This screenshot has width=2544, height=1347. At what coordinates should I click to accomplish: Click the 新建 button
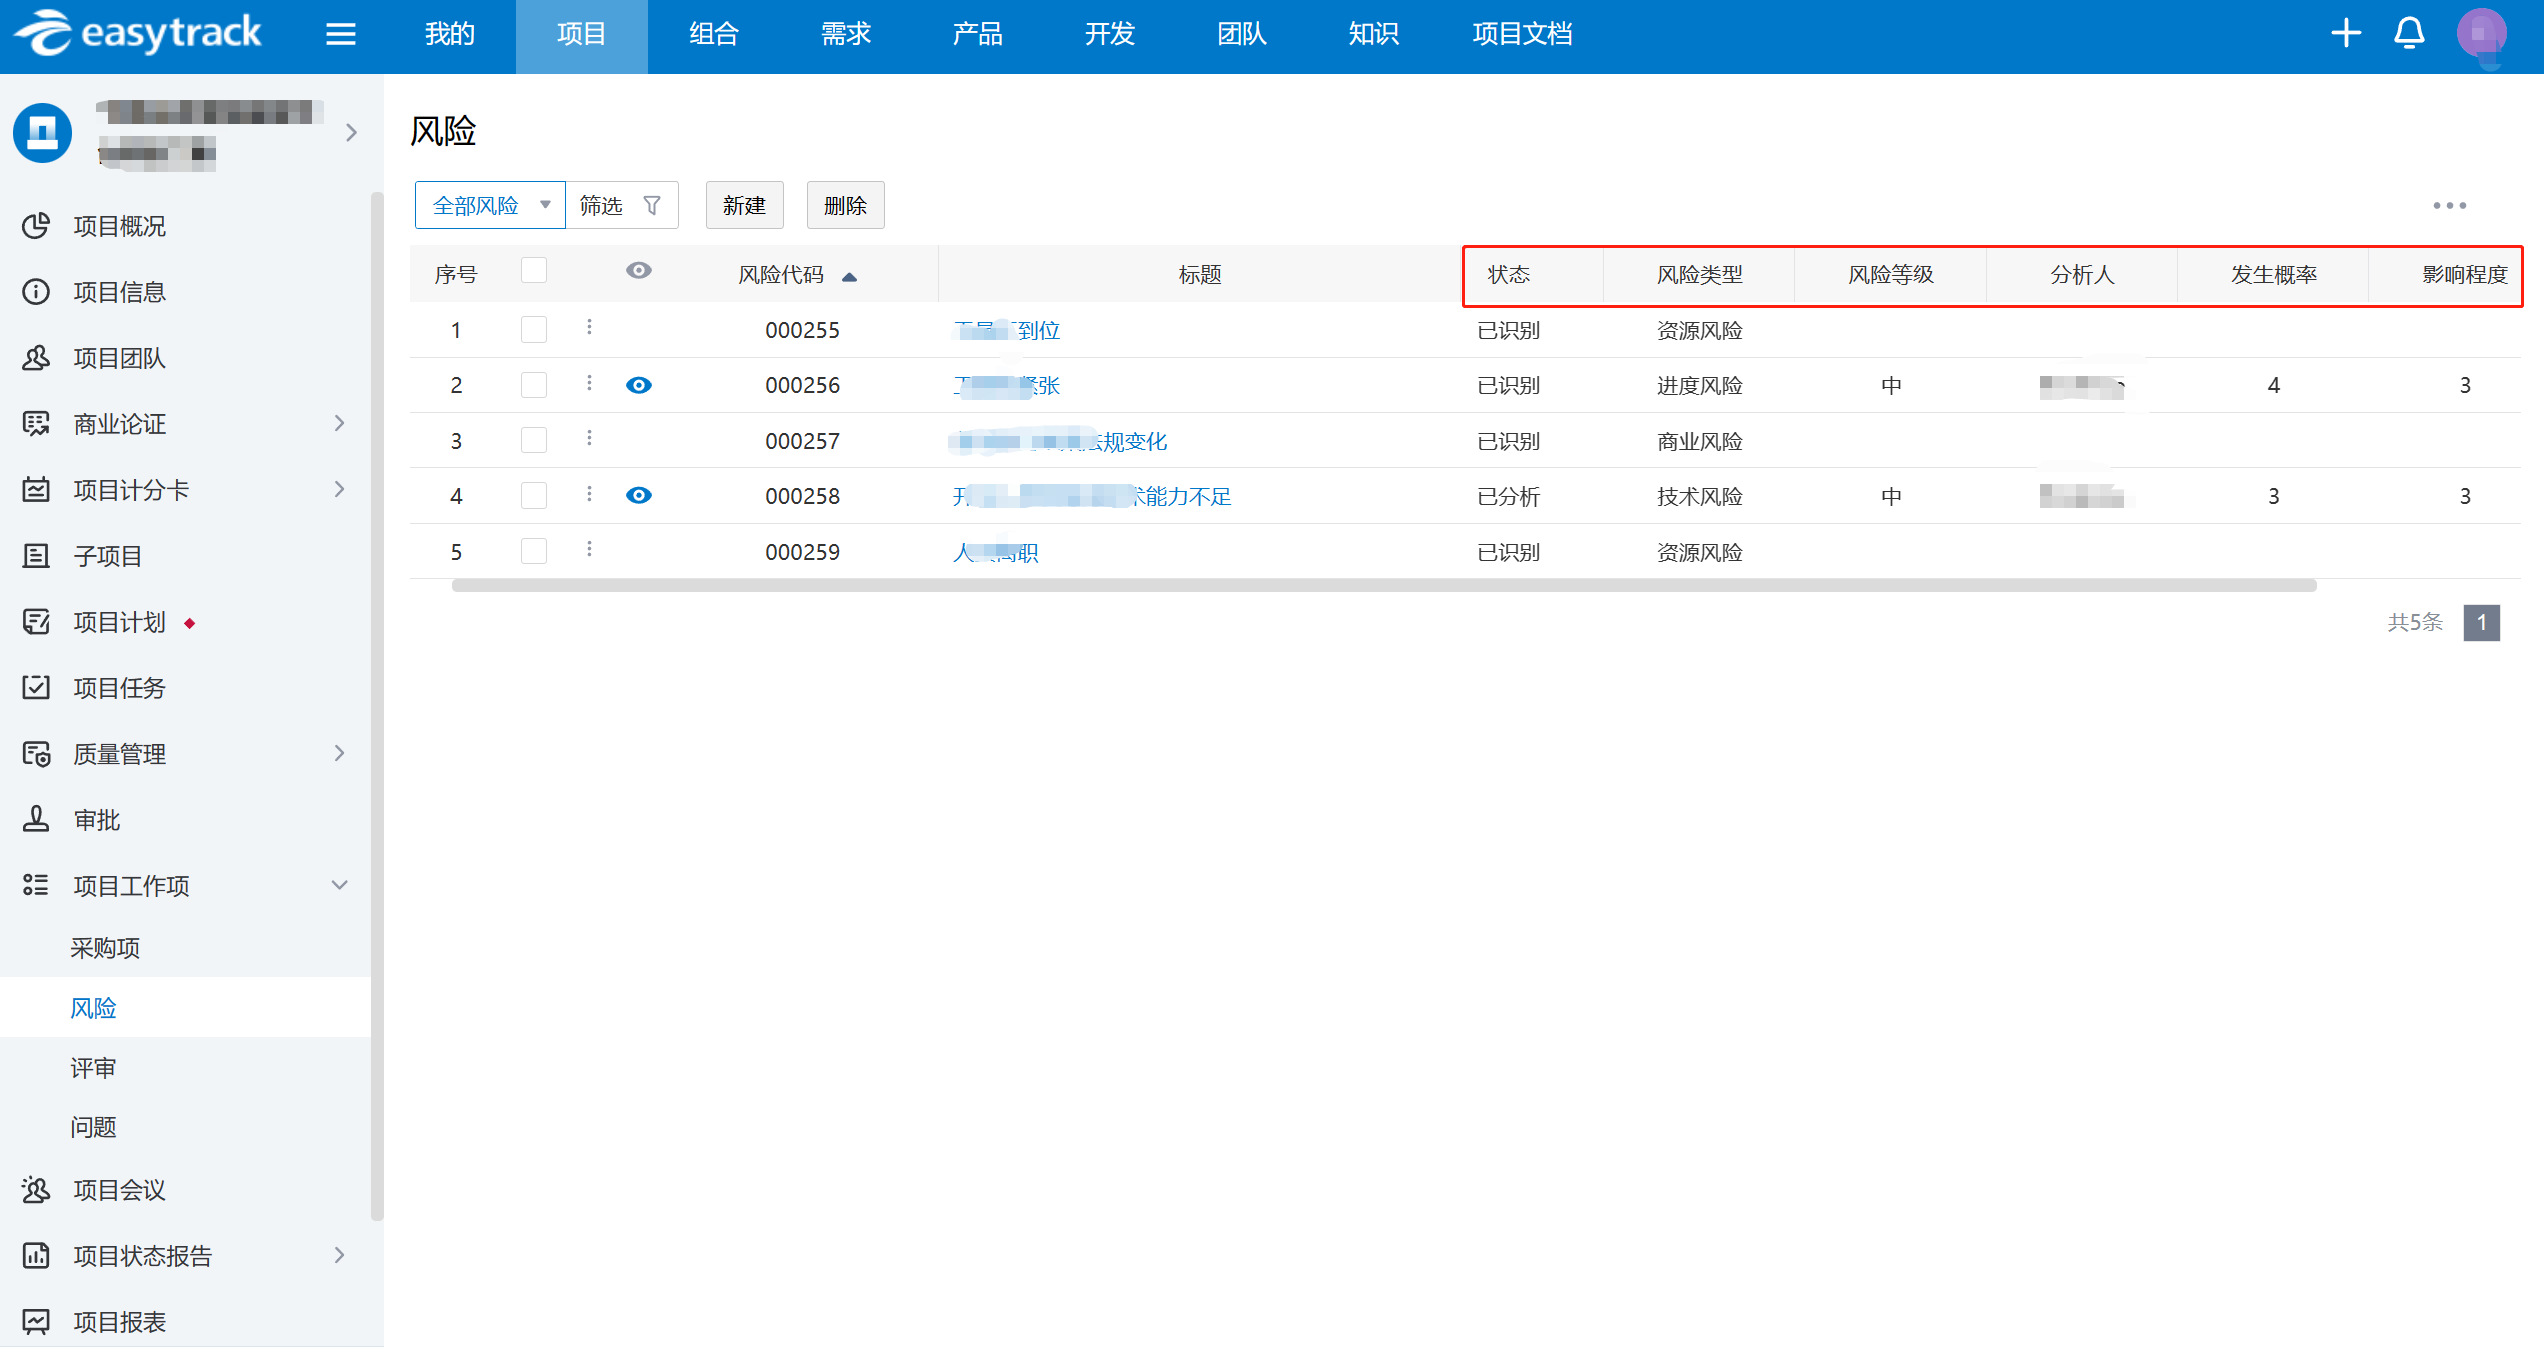[744, 206]
